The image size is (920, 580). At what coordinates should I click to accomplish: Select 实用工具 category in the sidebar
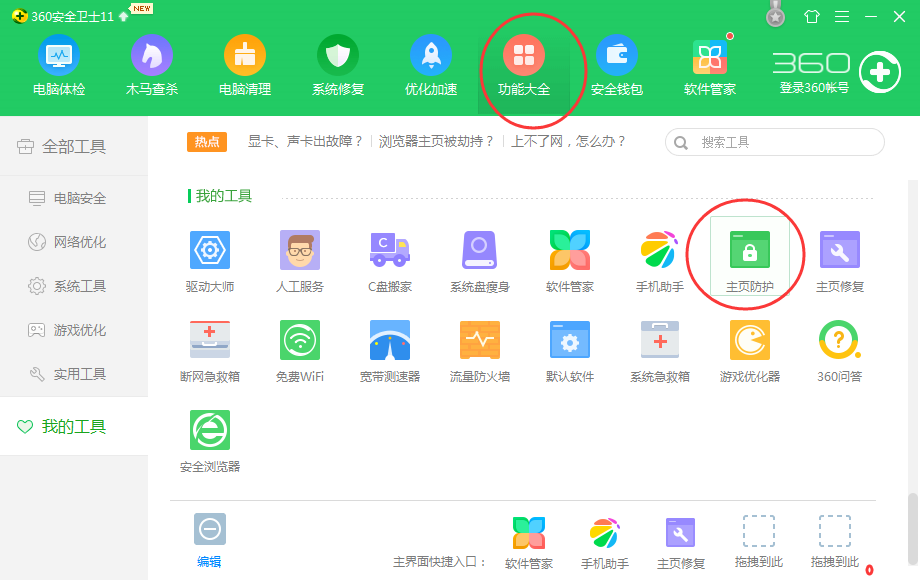point(74,374)
